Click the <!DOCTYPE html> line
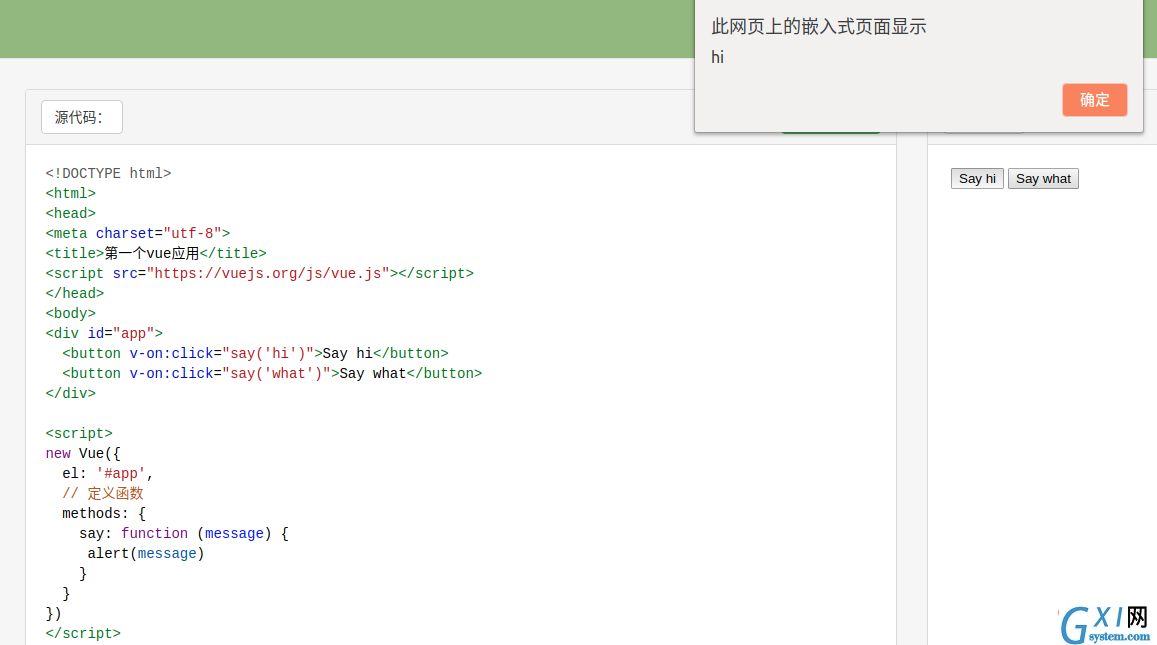 [x=108, y=173]
